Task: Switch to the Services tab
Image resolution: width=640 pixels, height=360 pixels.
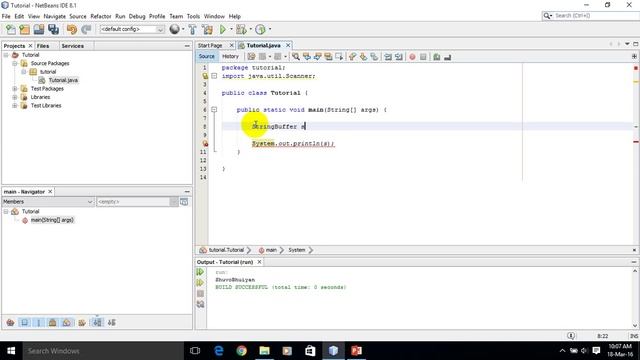Action: [x=73, y=46]
